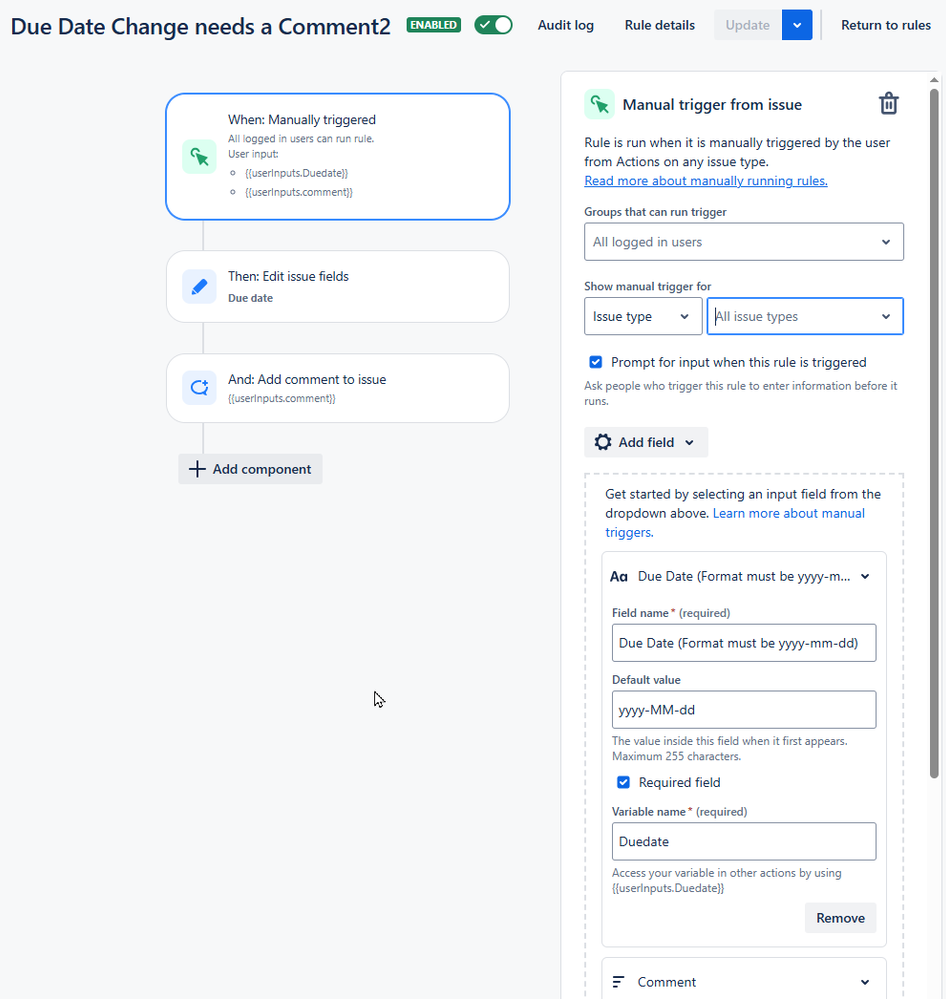Image resolution: width=946 pixels, height=999 pixels.
Task: Select the Then: Edit issue fields step
Action: pyautogui.click(x=338, y=287)
